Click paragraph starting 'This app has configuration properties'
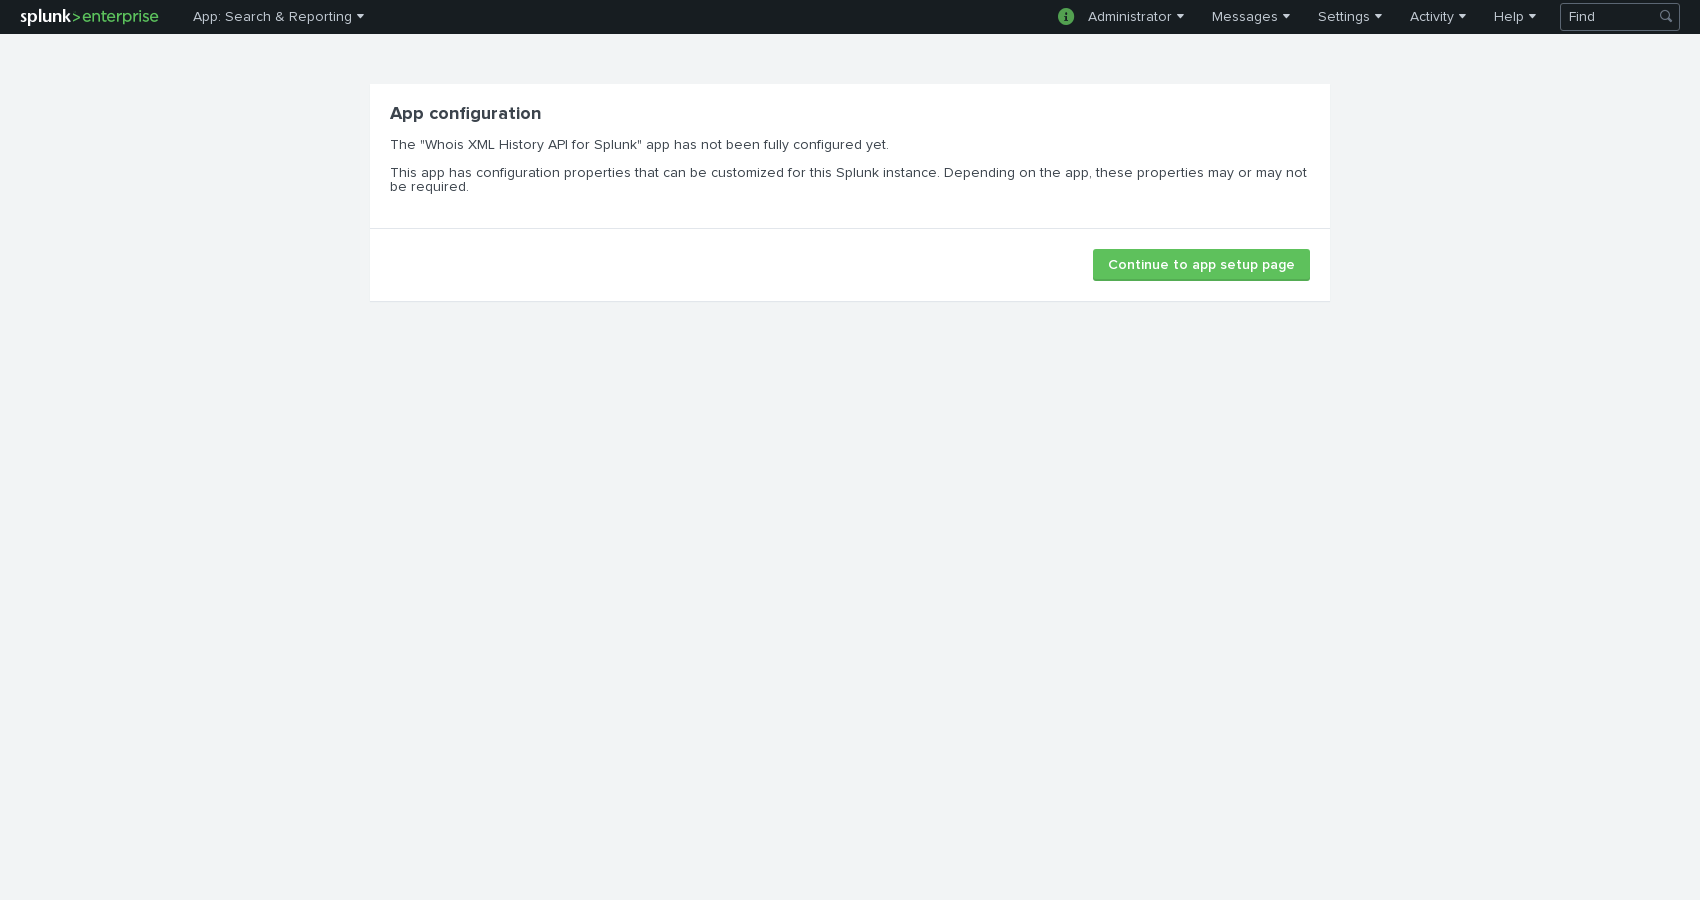Screen dimensions: 1700x900 point(848,180)
